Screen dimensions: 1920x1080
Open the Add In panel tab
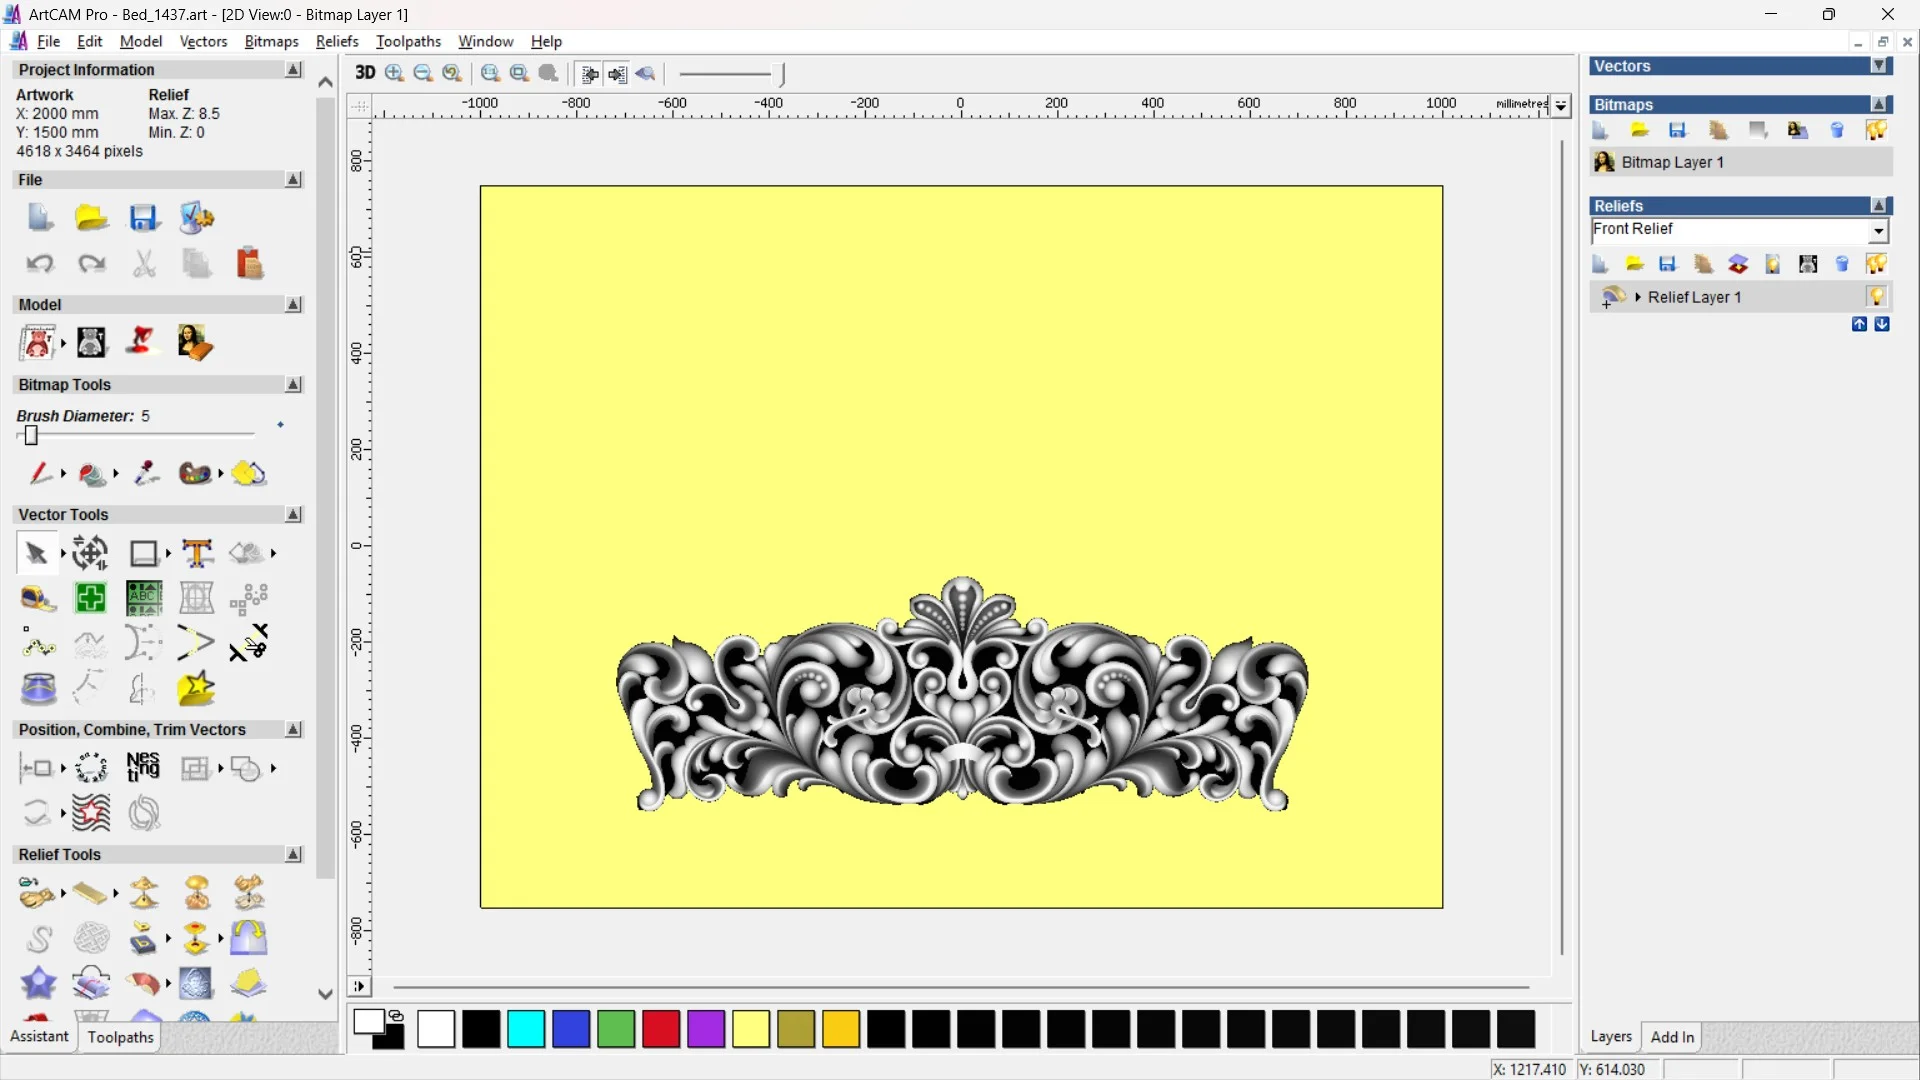click(1672, 1037)
